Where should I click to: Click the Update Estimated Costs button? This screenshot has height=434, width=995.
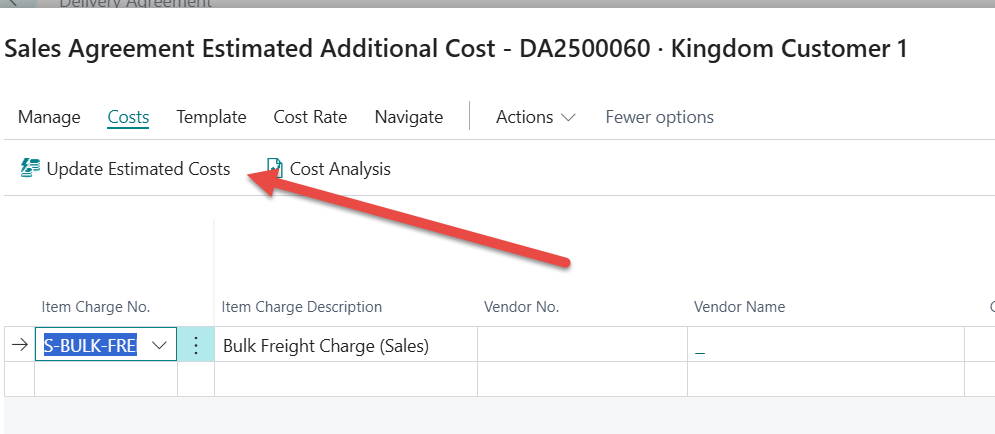(x=138, y=169)
